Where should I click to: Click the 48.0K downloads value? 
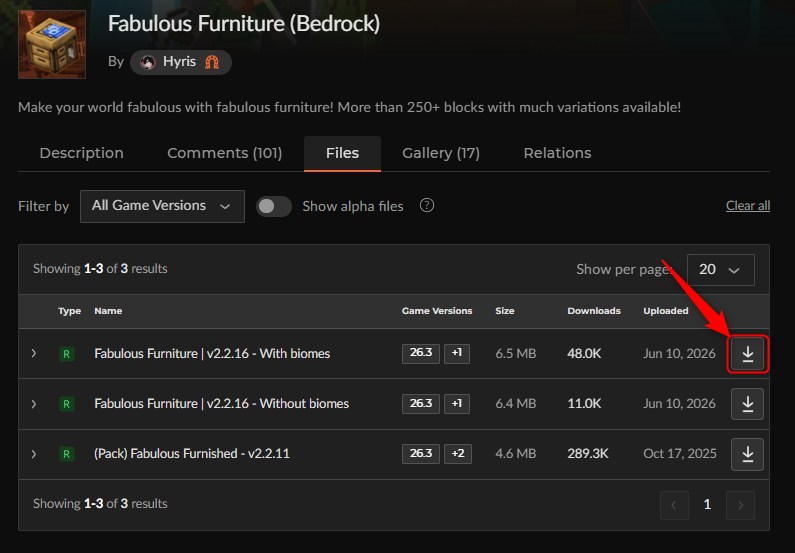(584, 353)
